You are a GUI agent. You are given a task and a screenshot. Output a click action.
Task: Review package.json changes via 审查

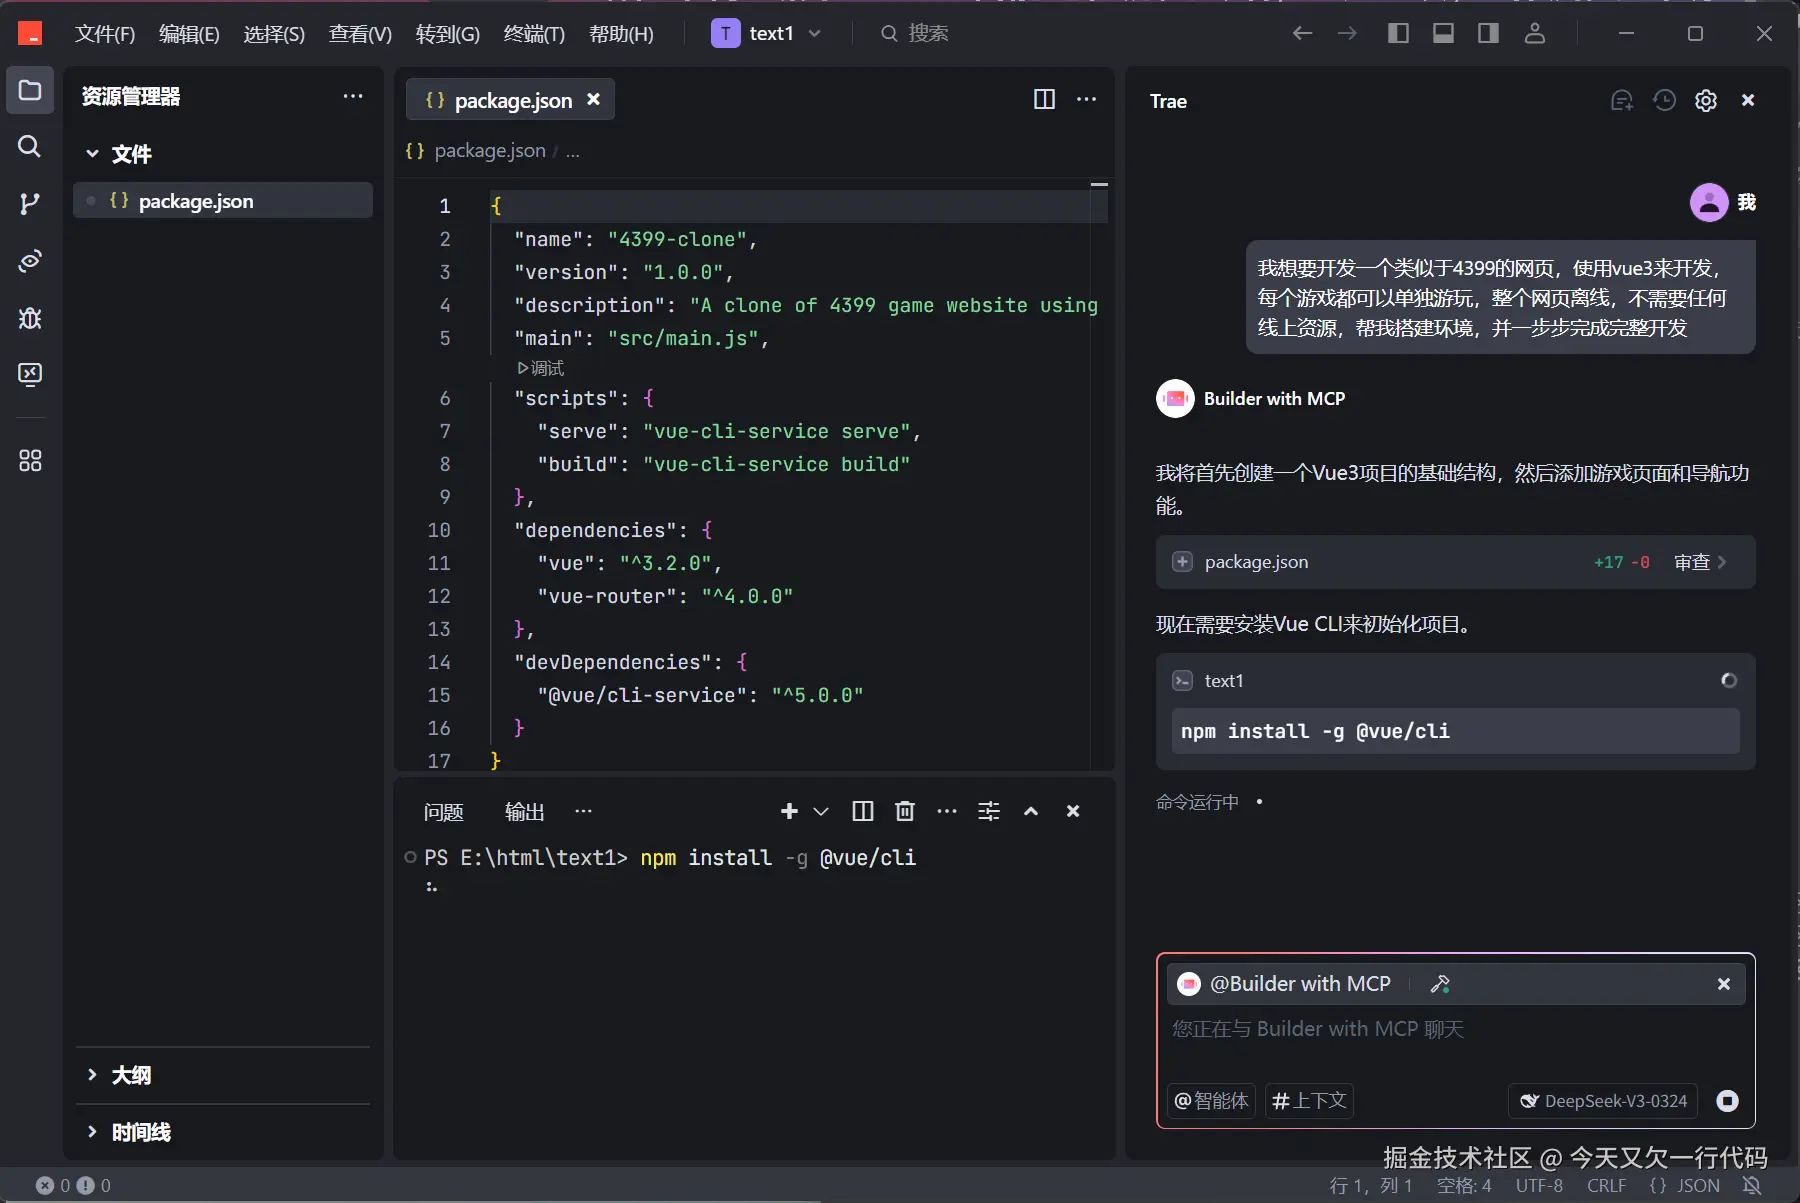coord(1700,562)
